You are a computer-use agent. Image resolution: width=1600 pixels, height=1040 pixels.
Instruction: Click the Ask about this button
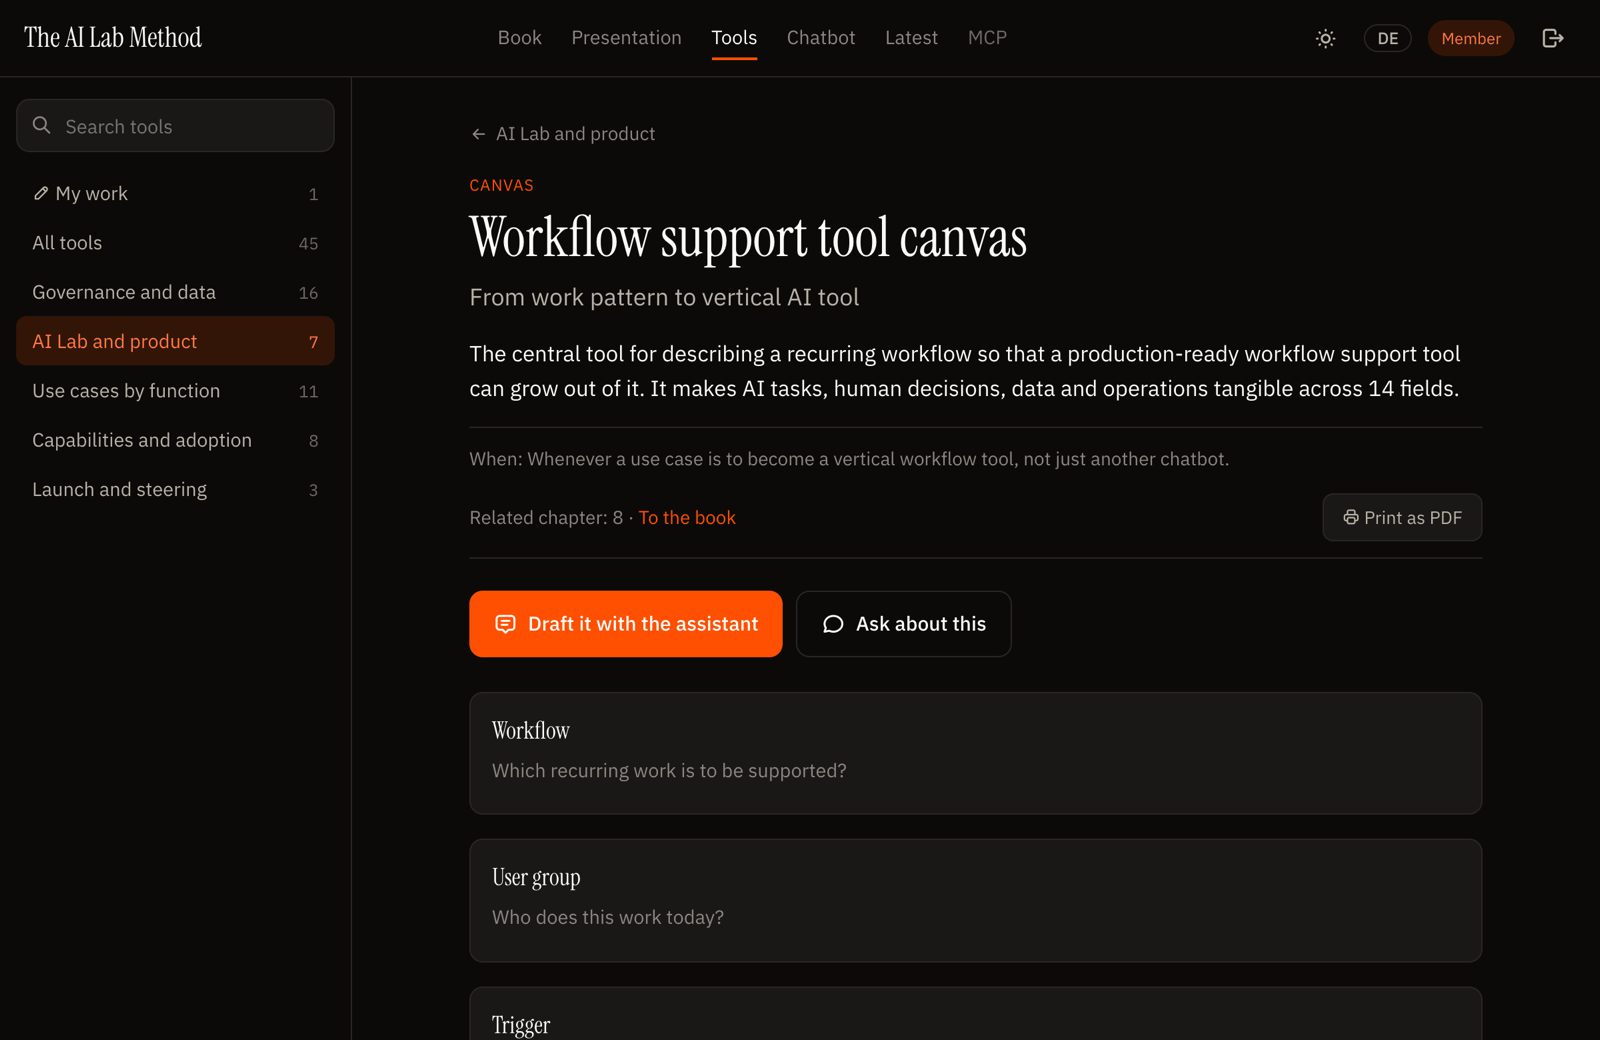[x=904, y=624]
